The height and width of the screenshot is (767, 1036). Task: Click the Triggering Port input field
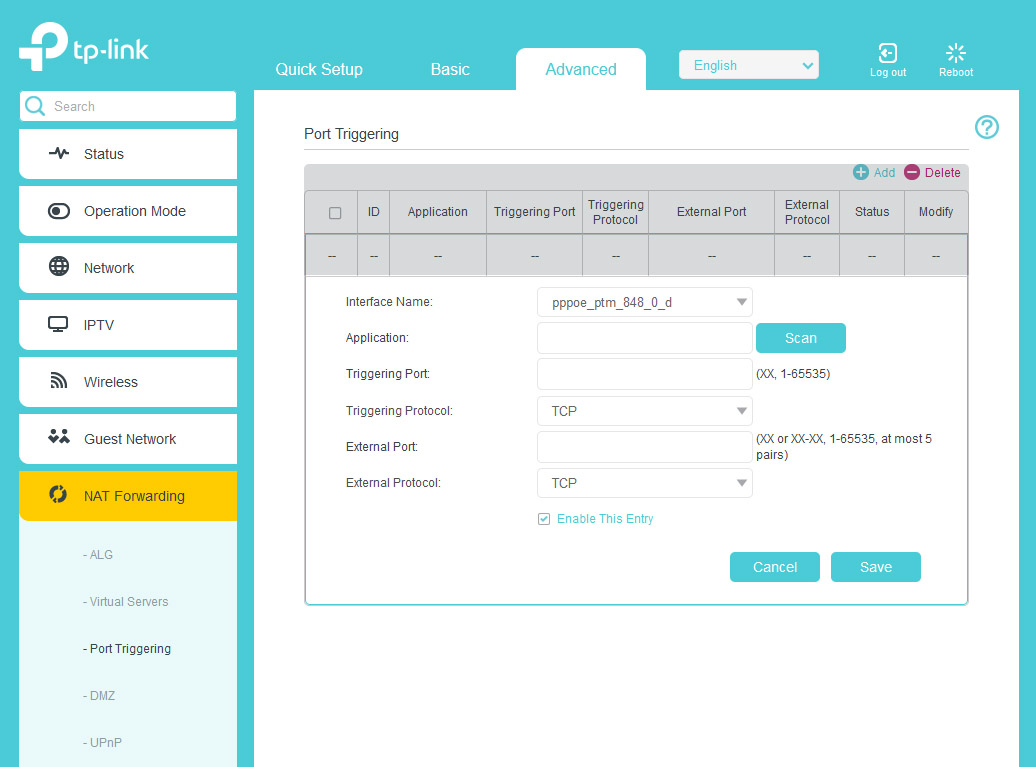point(644,374)
